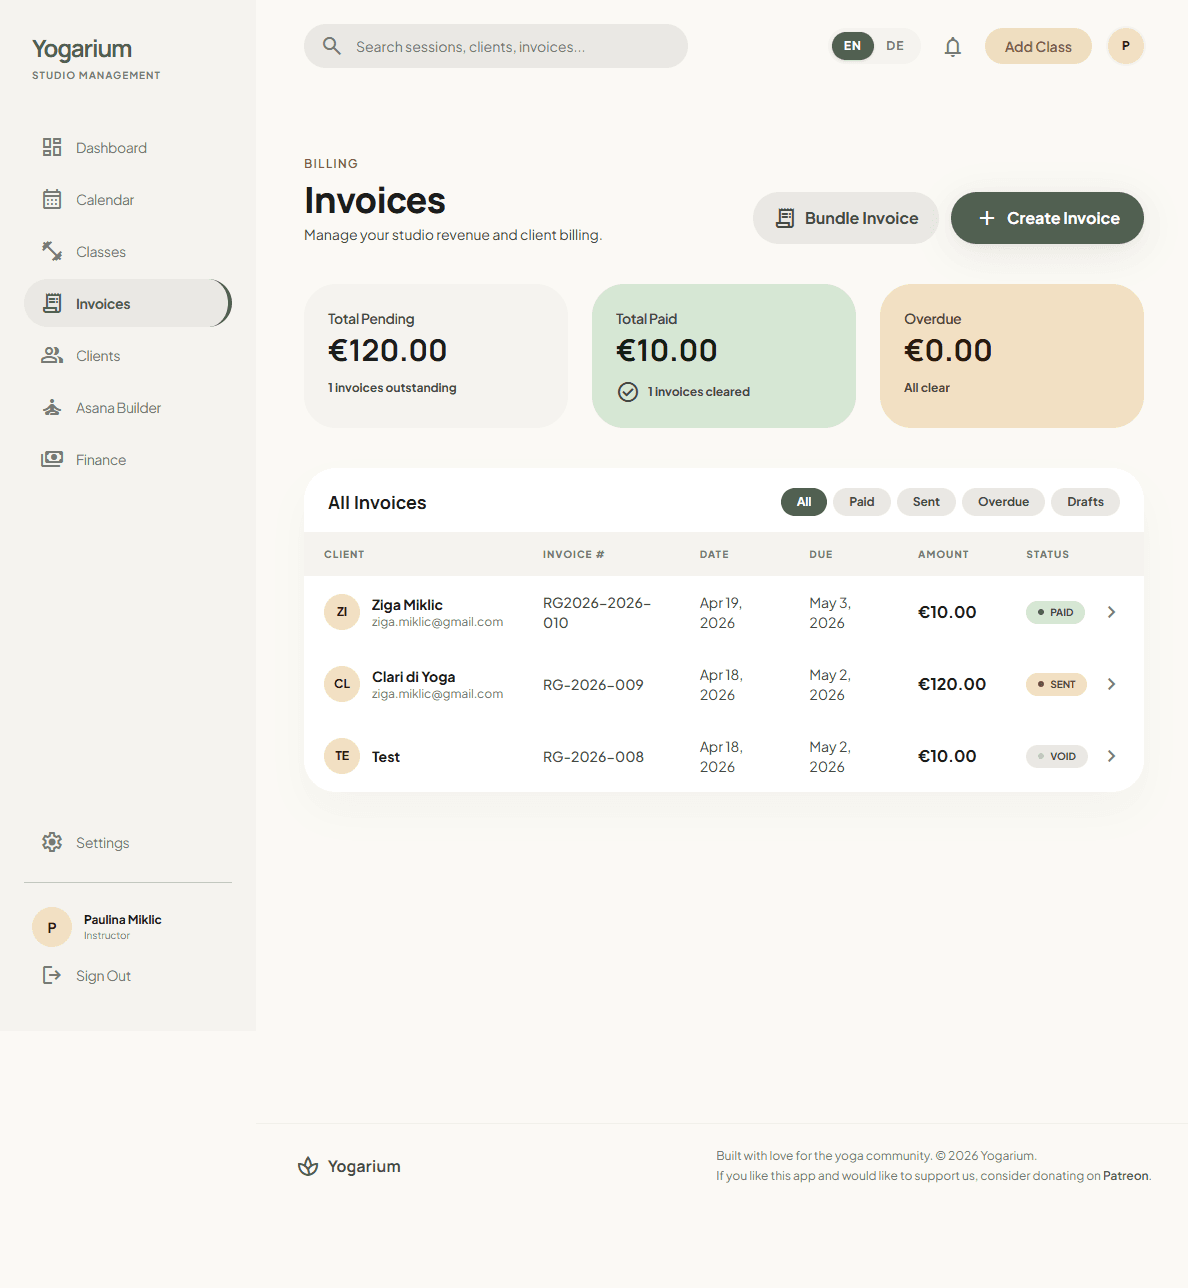This screenshot has height=1288, width=1188.
Task: Open Finance via the cash icon
Action: click(x=52, y=459)
